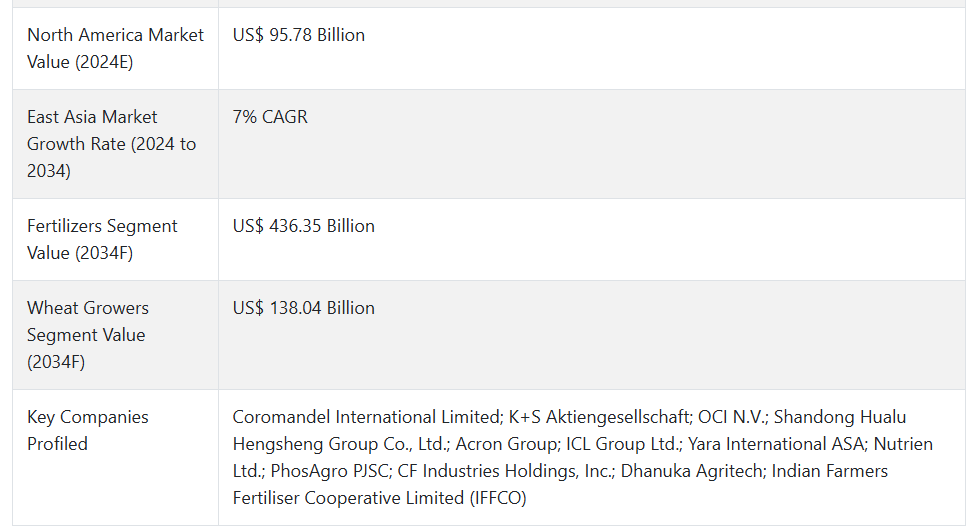Click Fertiliser Cooperative Limited (IFFCO) text

pos(379,499)
